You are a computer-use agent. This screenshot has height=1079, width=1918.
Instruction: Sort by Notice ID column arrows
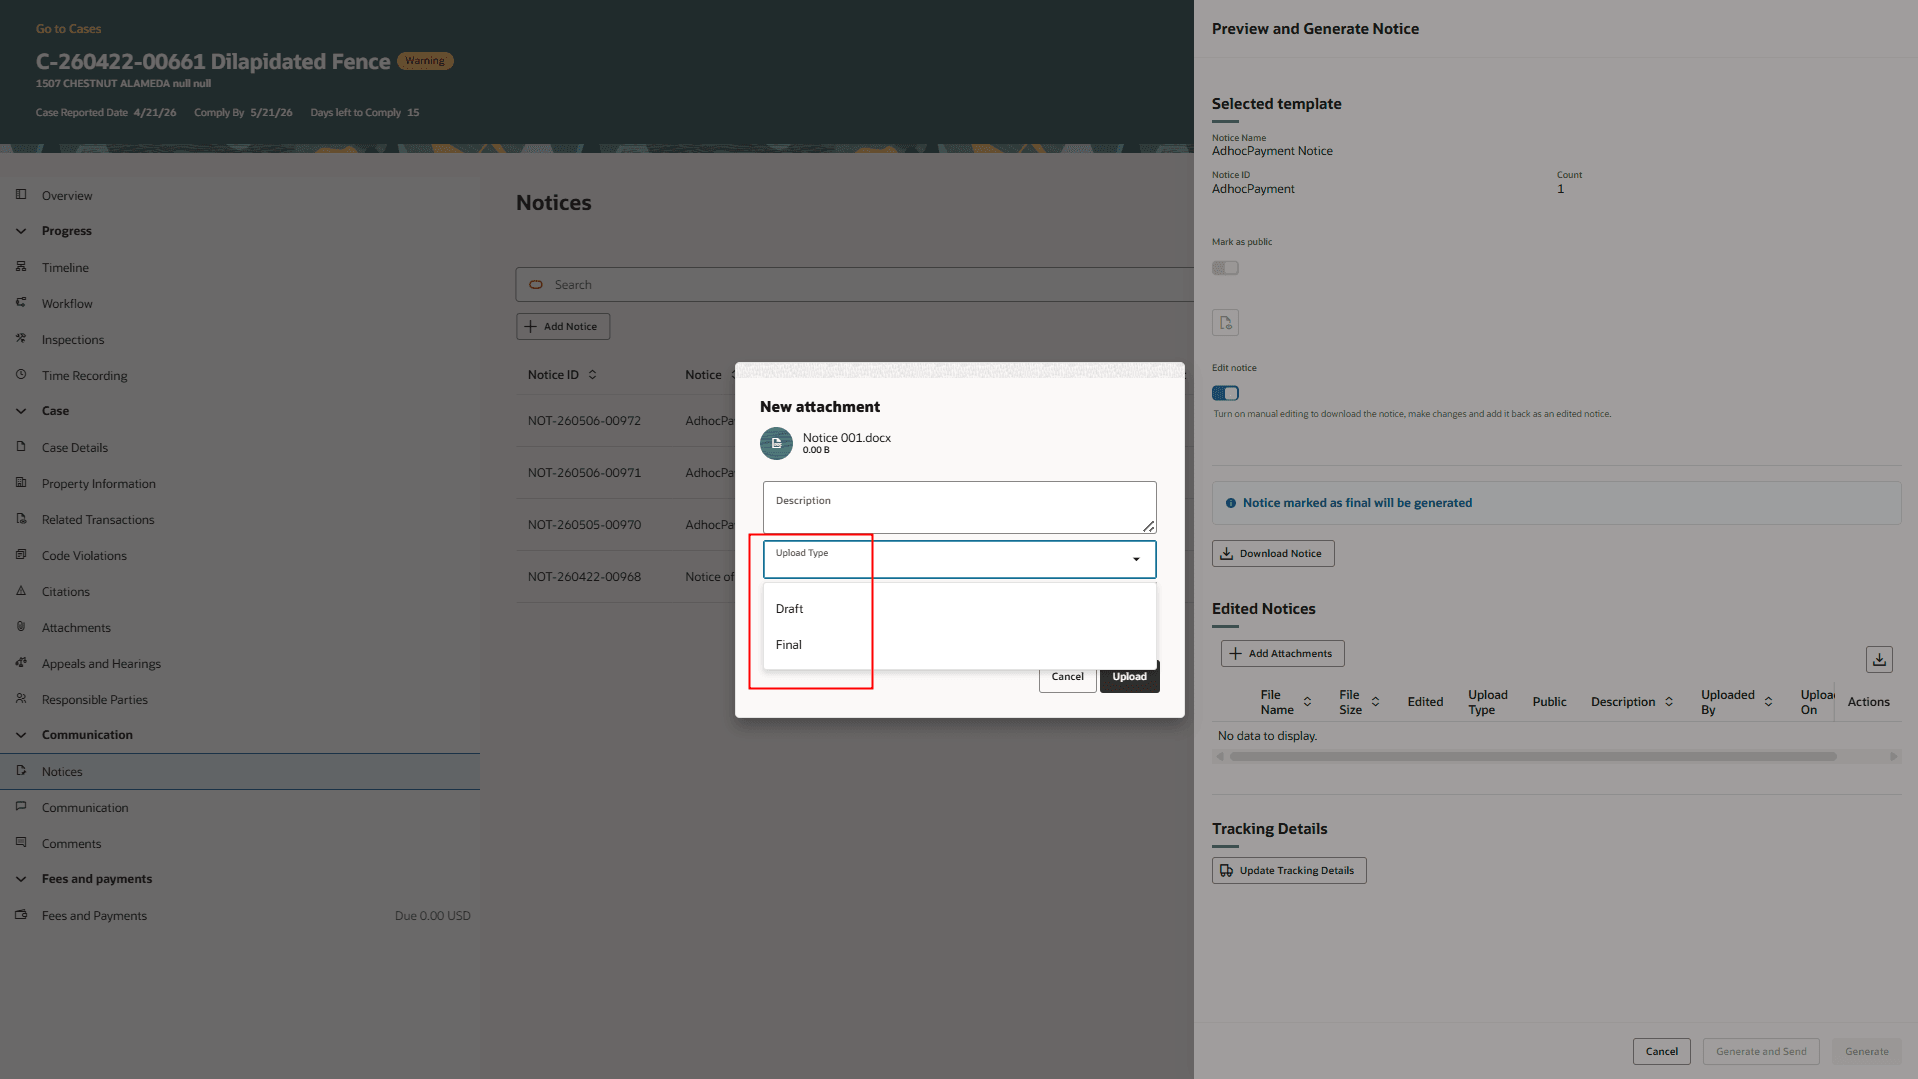592,374
